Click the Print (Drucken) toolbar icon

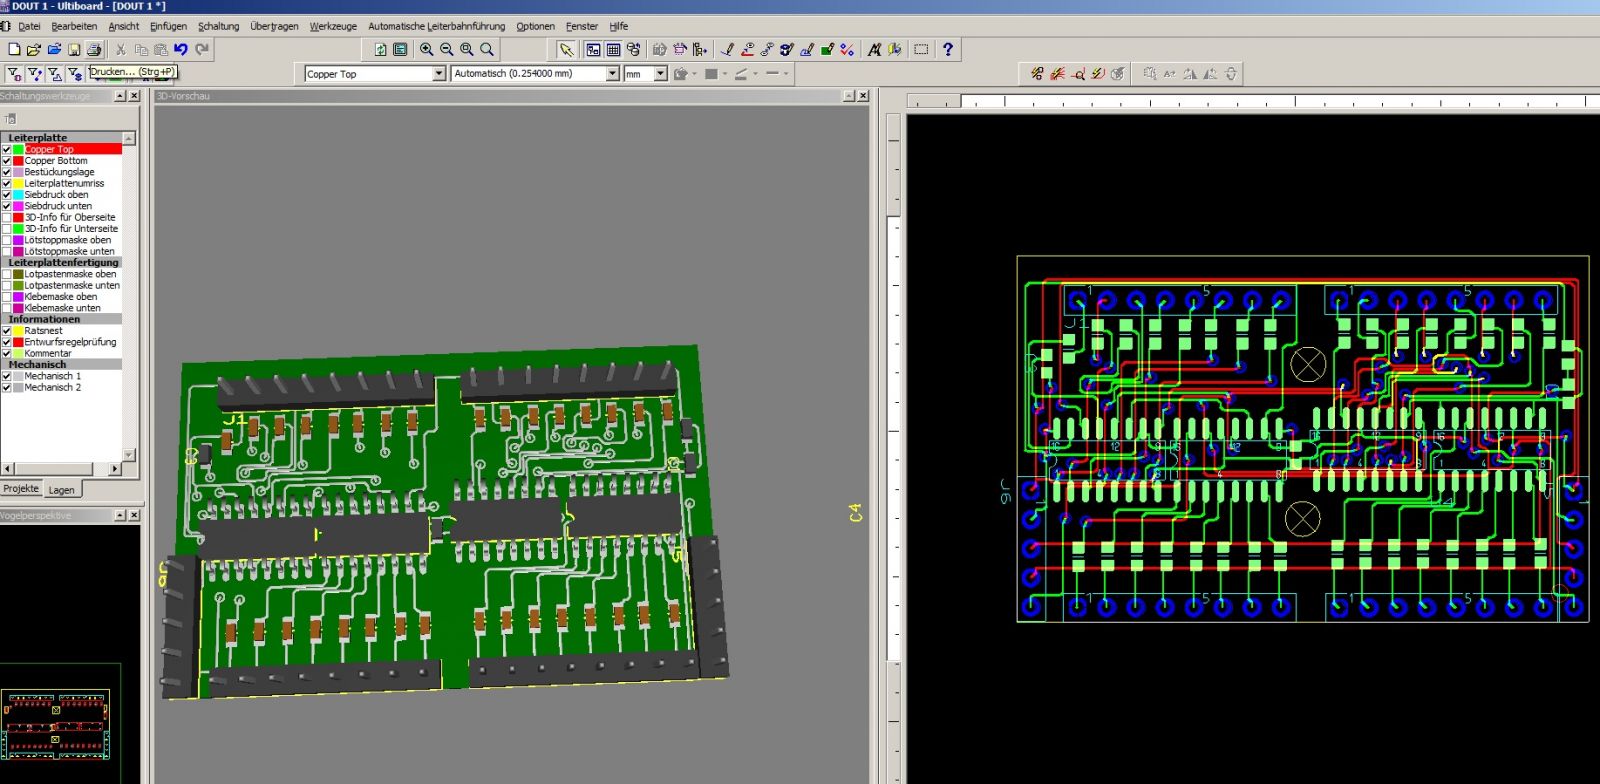(94, 49)
